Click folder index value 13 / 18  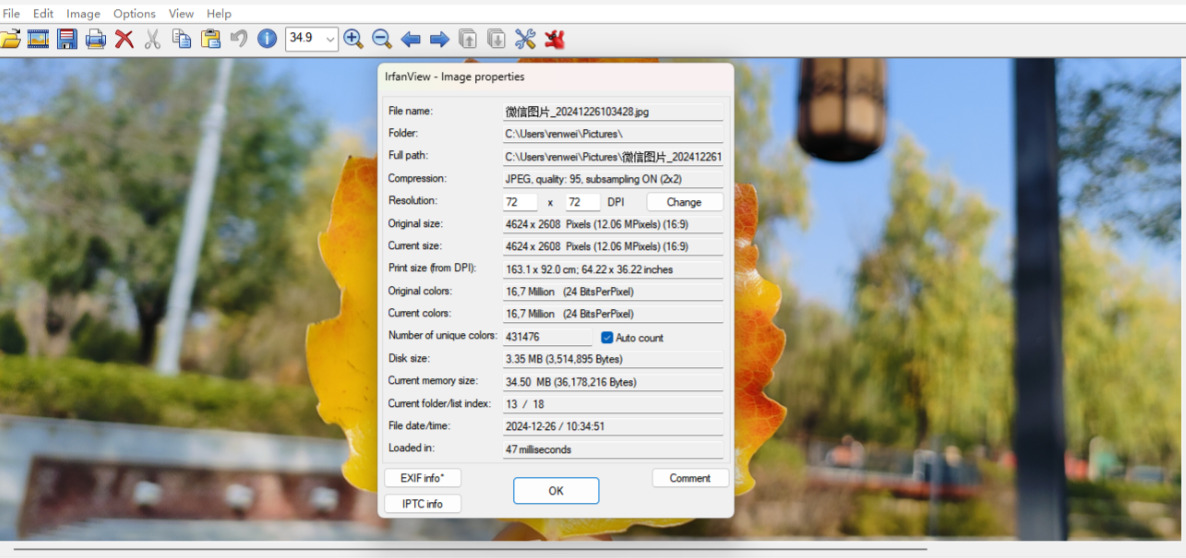click(613, 404)
